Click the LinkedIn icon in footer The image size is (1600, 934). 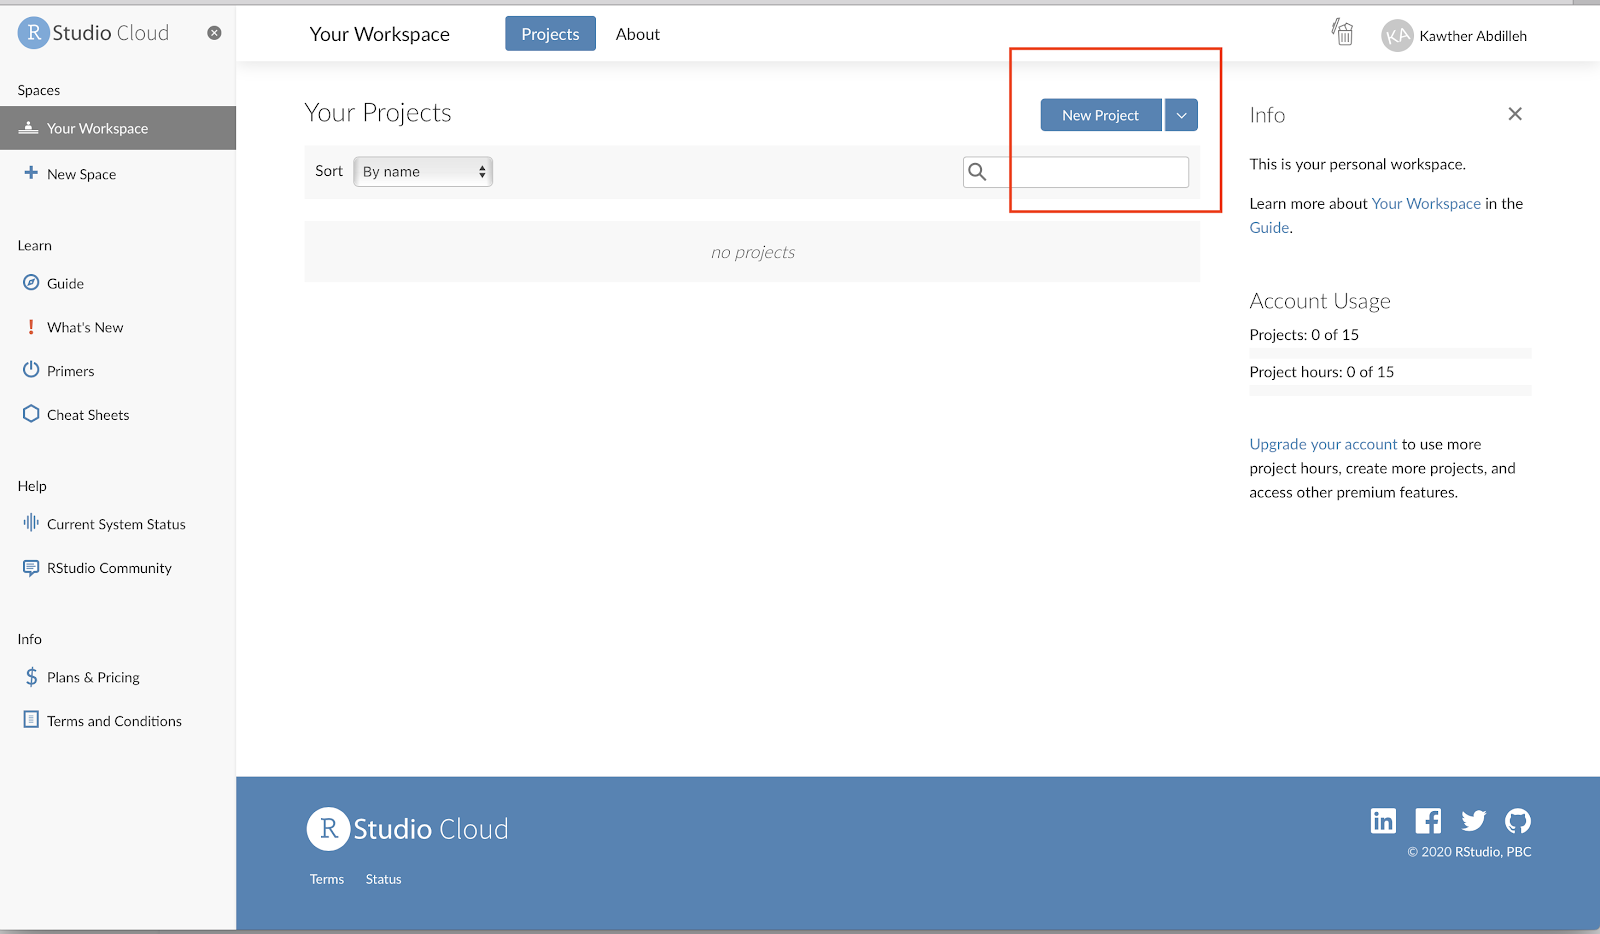pyautogui.click(x=1383, y=821)
